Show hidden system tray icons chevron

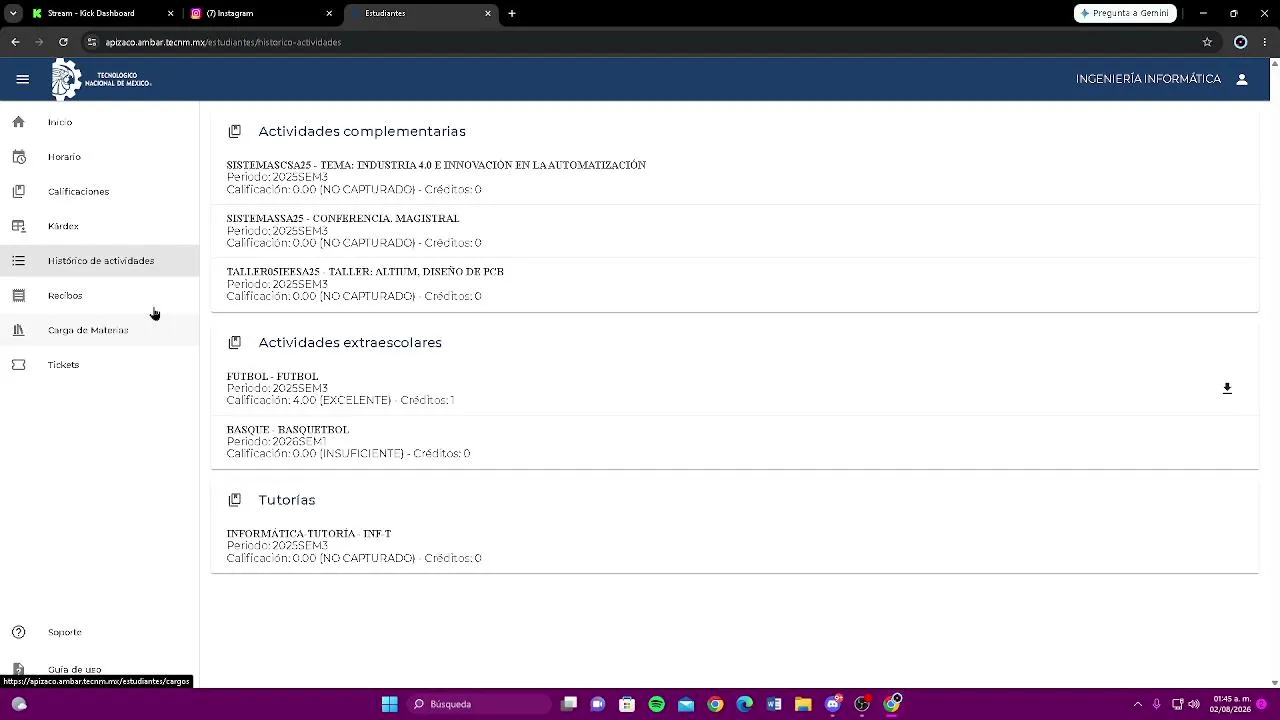pos(1137,704)
